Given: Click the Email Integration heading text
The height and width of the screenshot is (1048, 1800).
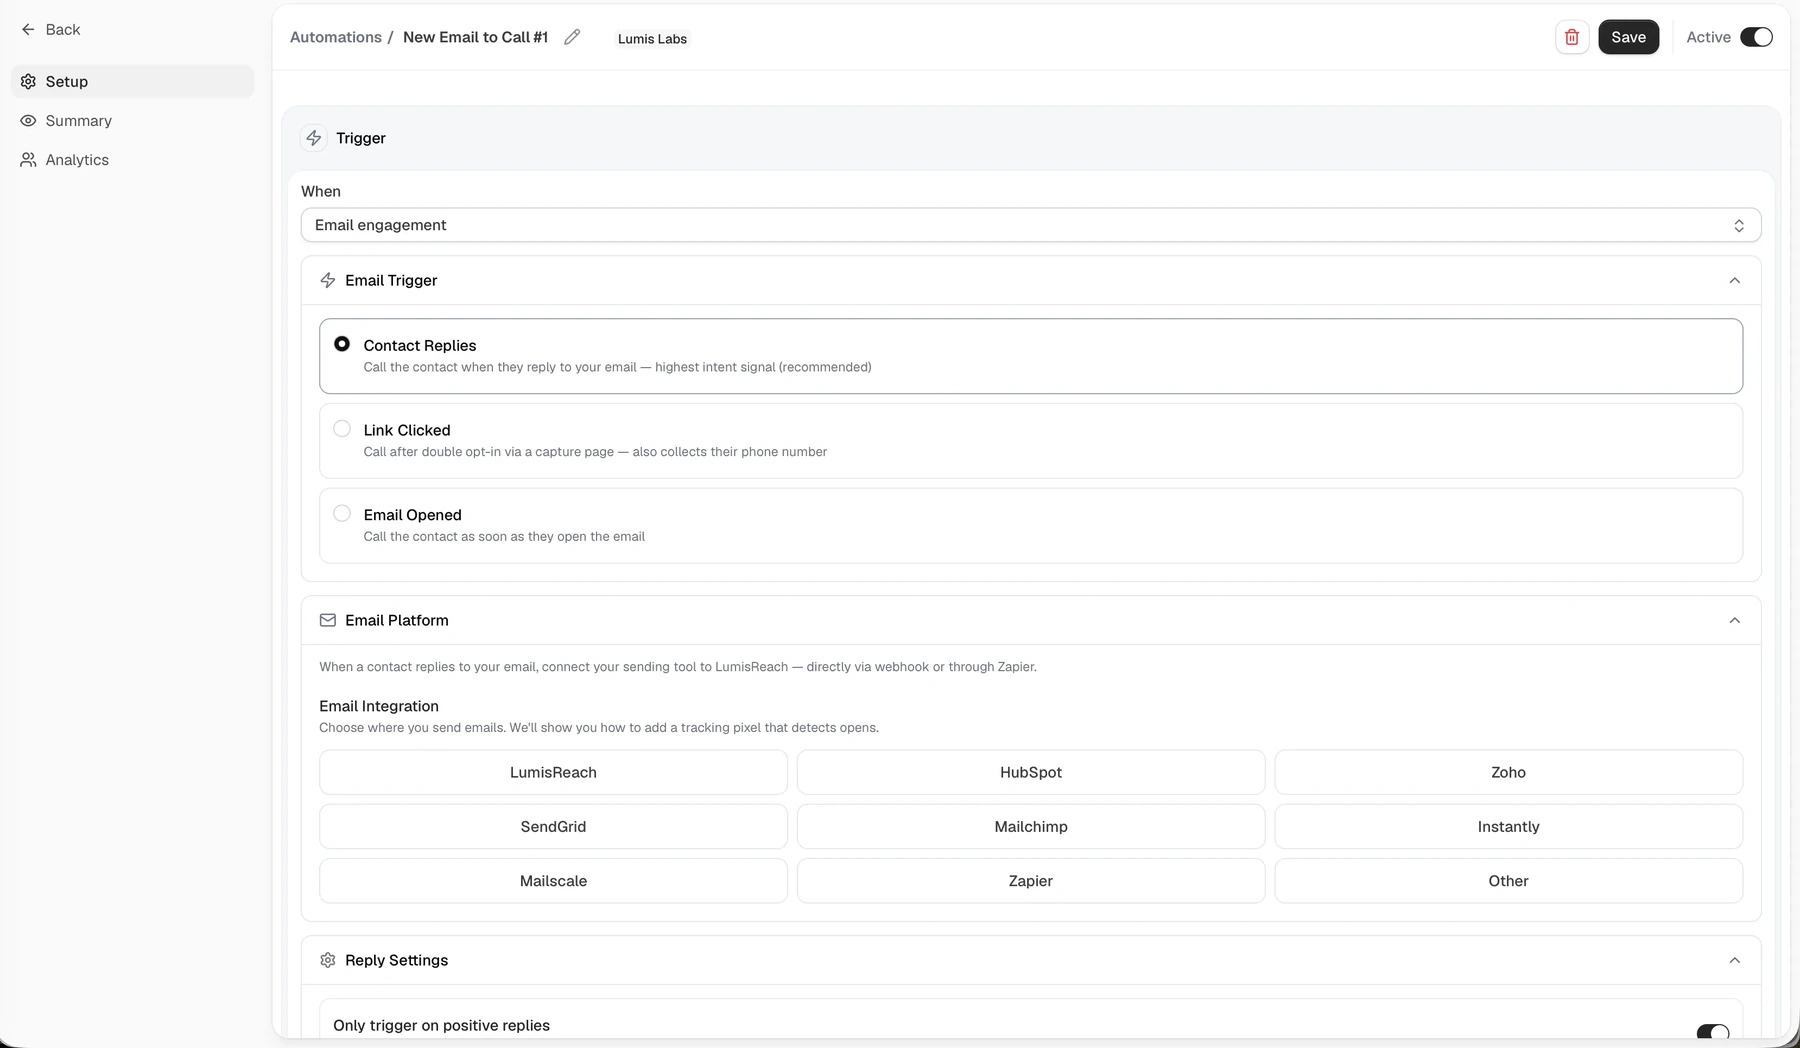Looking at the screenshot, I should point(379,706).
